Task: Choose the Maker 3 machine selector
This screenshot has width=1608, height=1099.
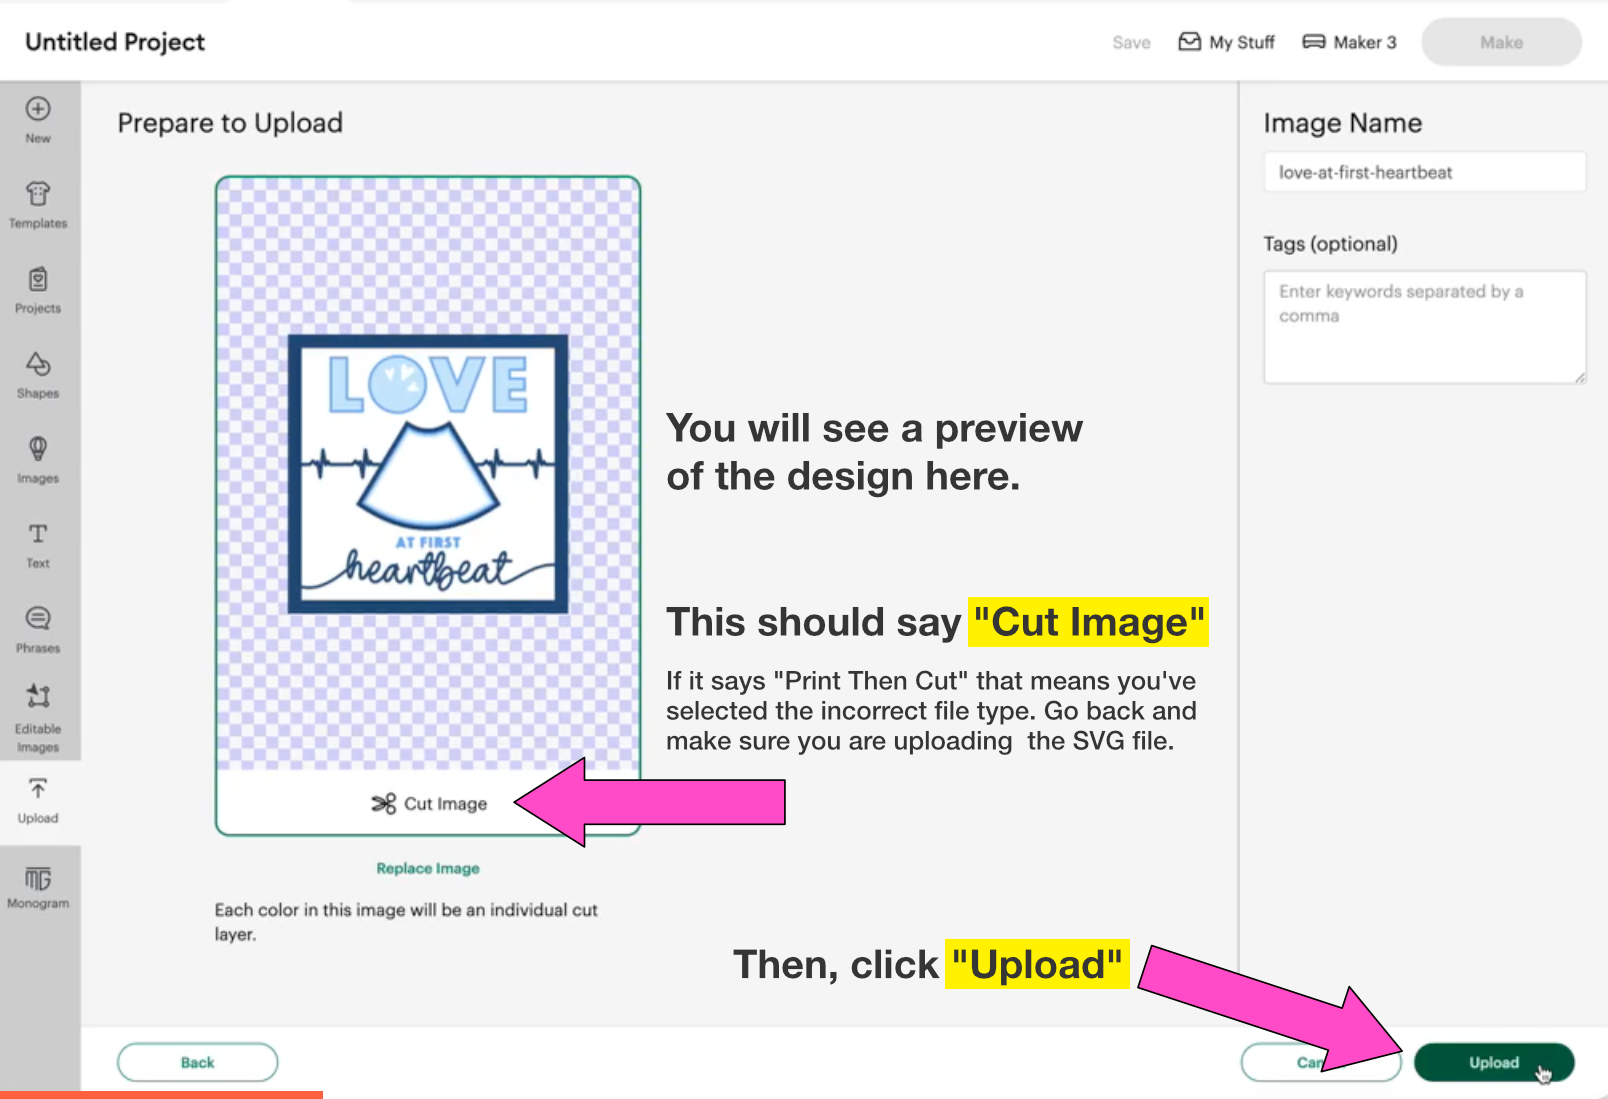Action: (1349, 42)
